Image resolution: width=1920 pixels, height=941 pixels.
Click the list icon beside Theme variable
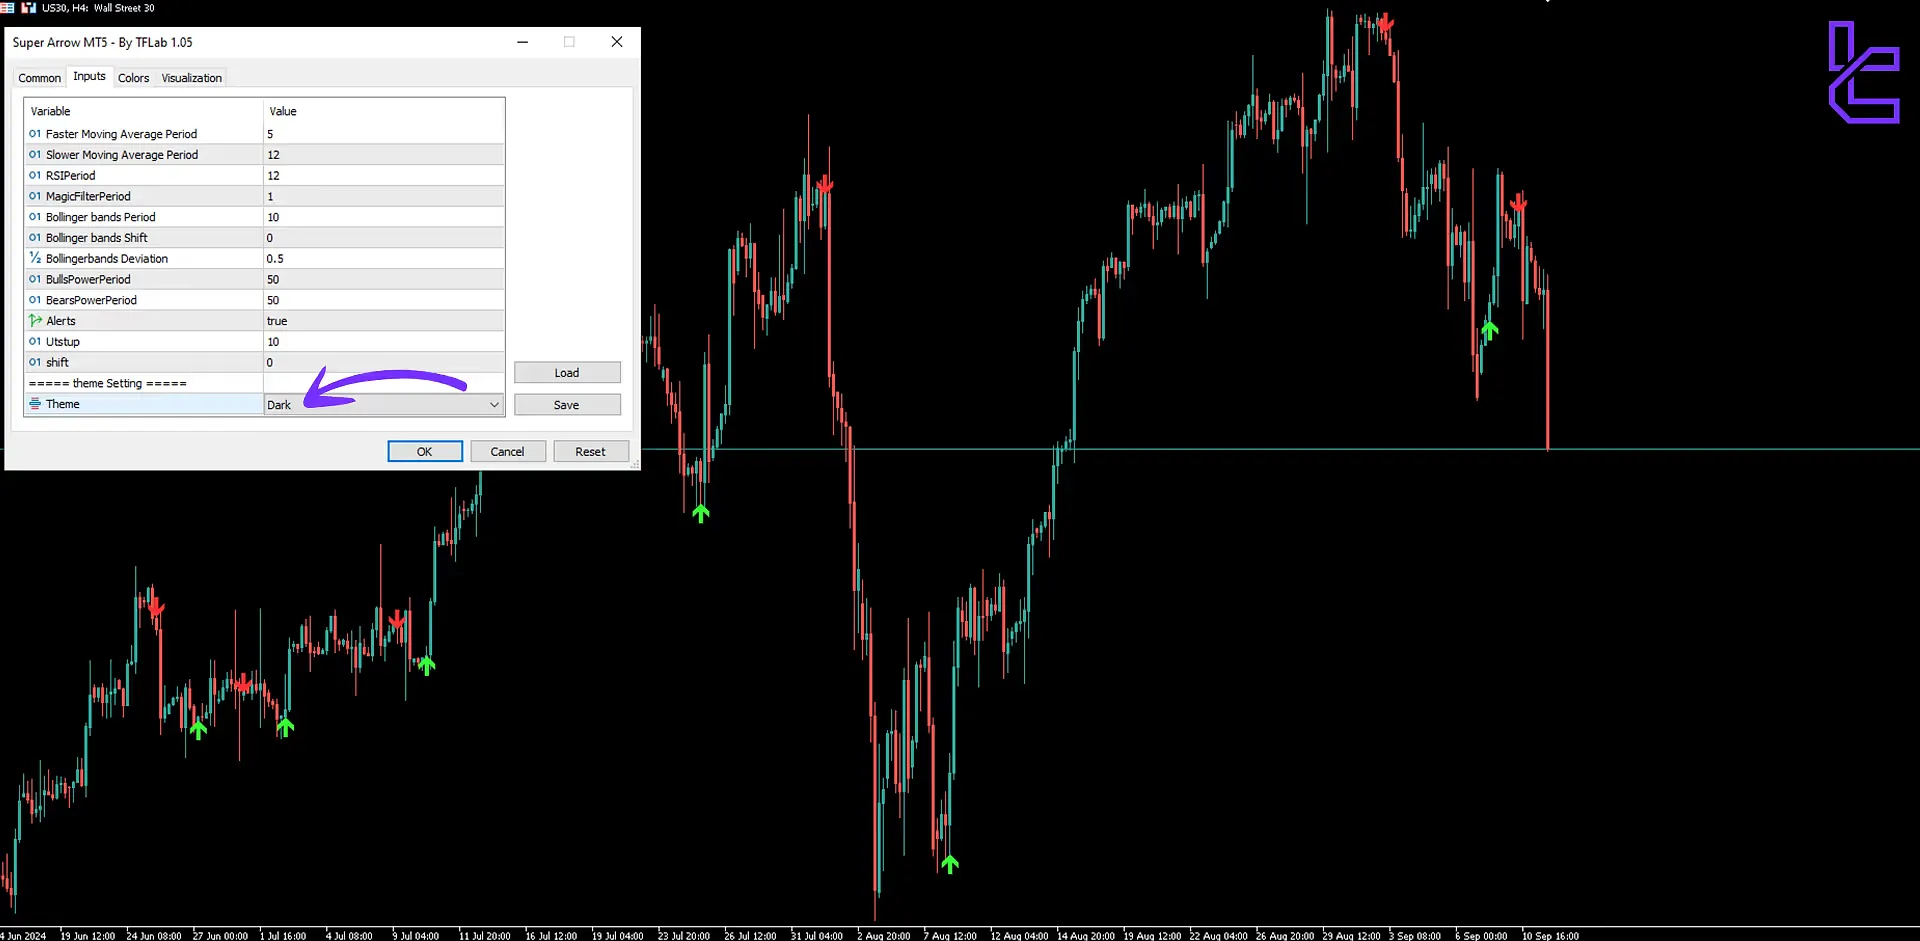click(x=35, y=404)
